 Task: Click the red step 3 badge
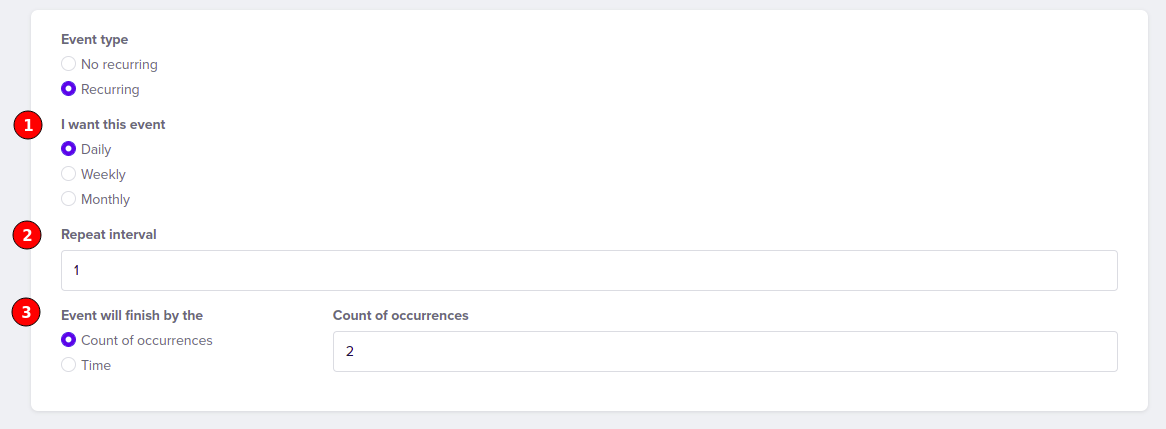pos(28,312)
